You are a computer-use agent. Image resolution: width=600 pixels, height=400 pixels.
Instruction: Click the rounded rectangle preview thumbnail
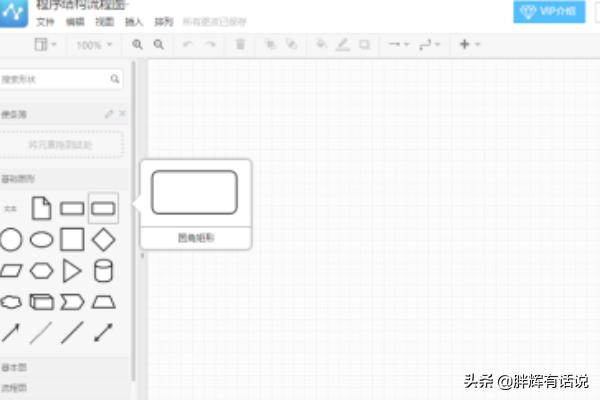tap(194, 192)
